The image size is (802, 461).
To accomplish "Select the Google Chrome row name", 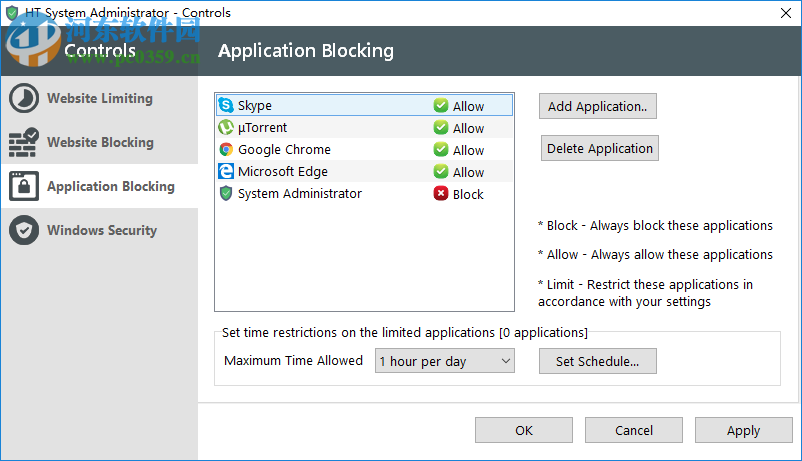I will click(284, 150).
